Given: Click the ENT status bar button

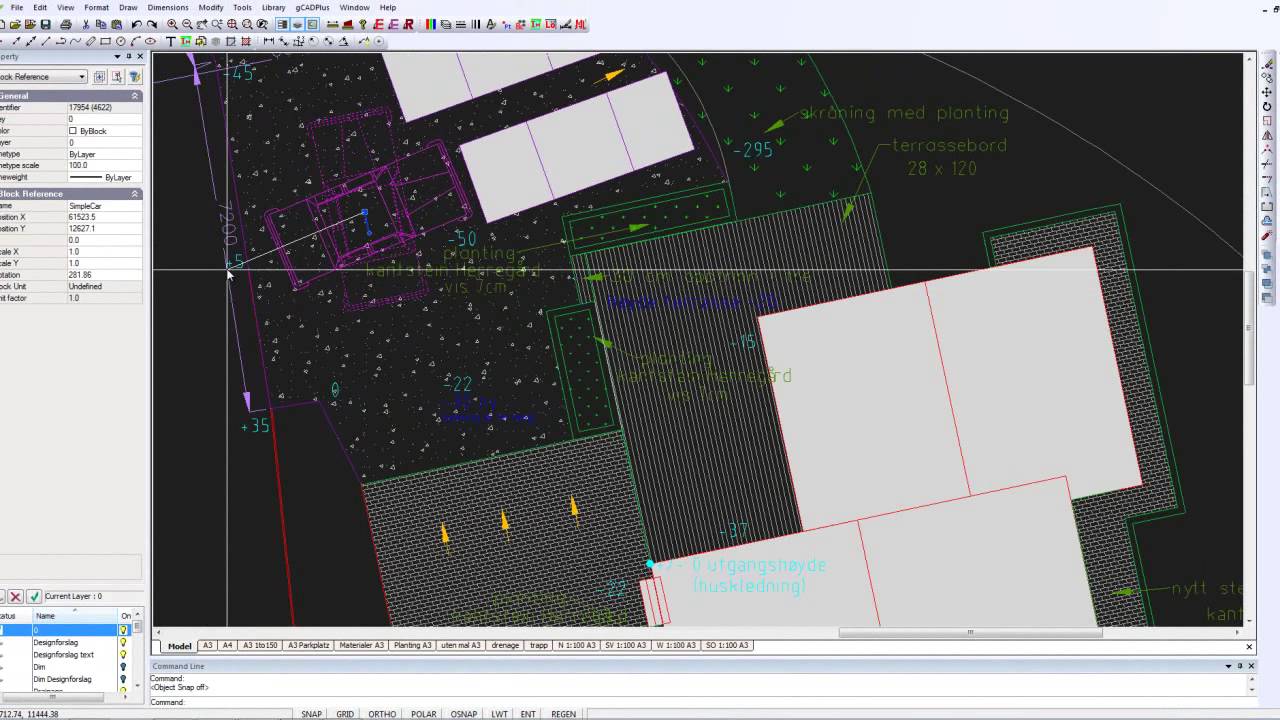Looking at the screenshot, I should pyautogui.click(x=528, y=714).
